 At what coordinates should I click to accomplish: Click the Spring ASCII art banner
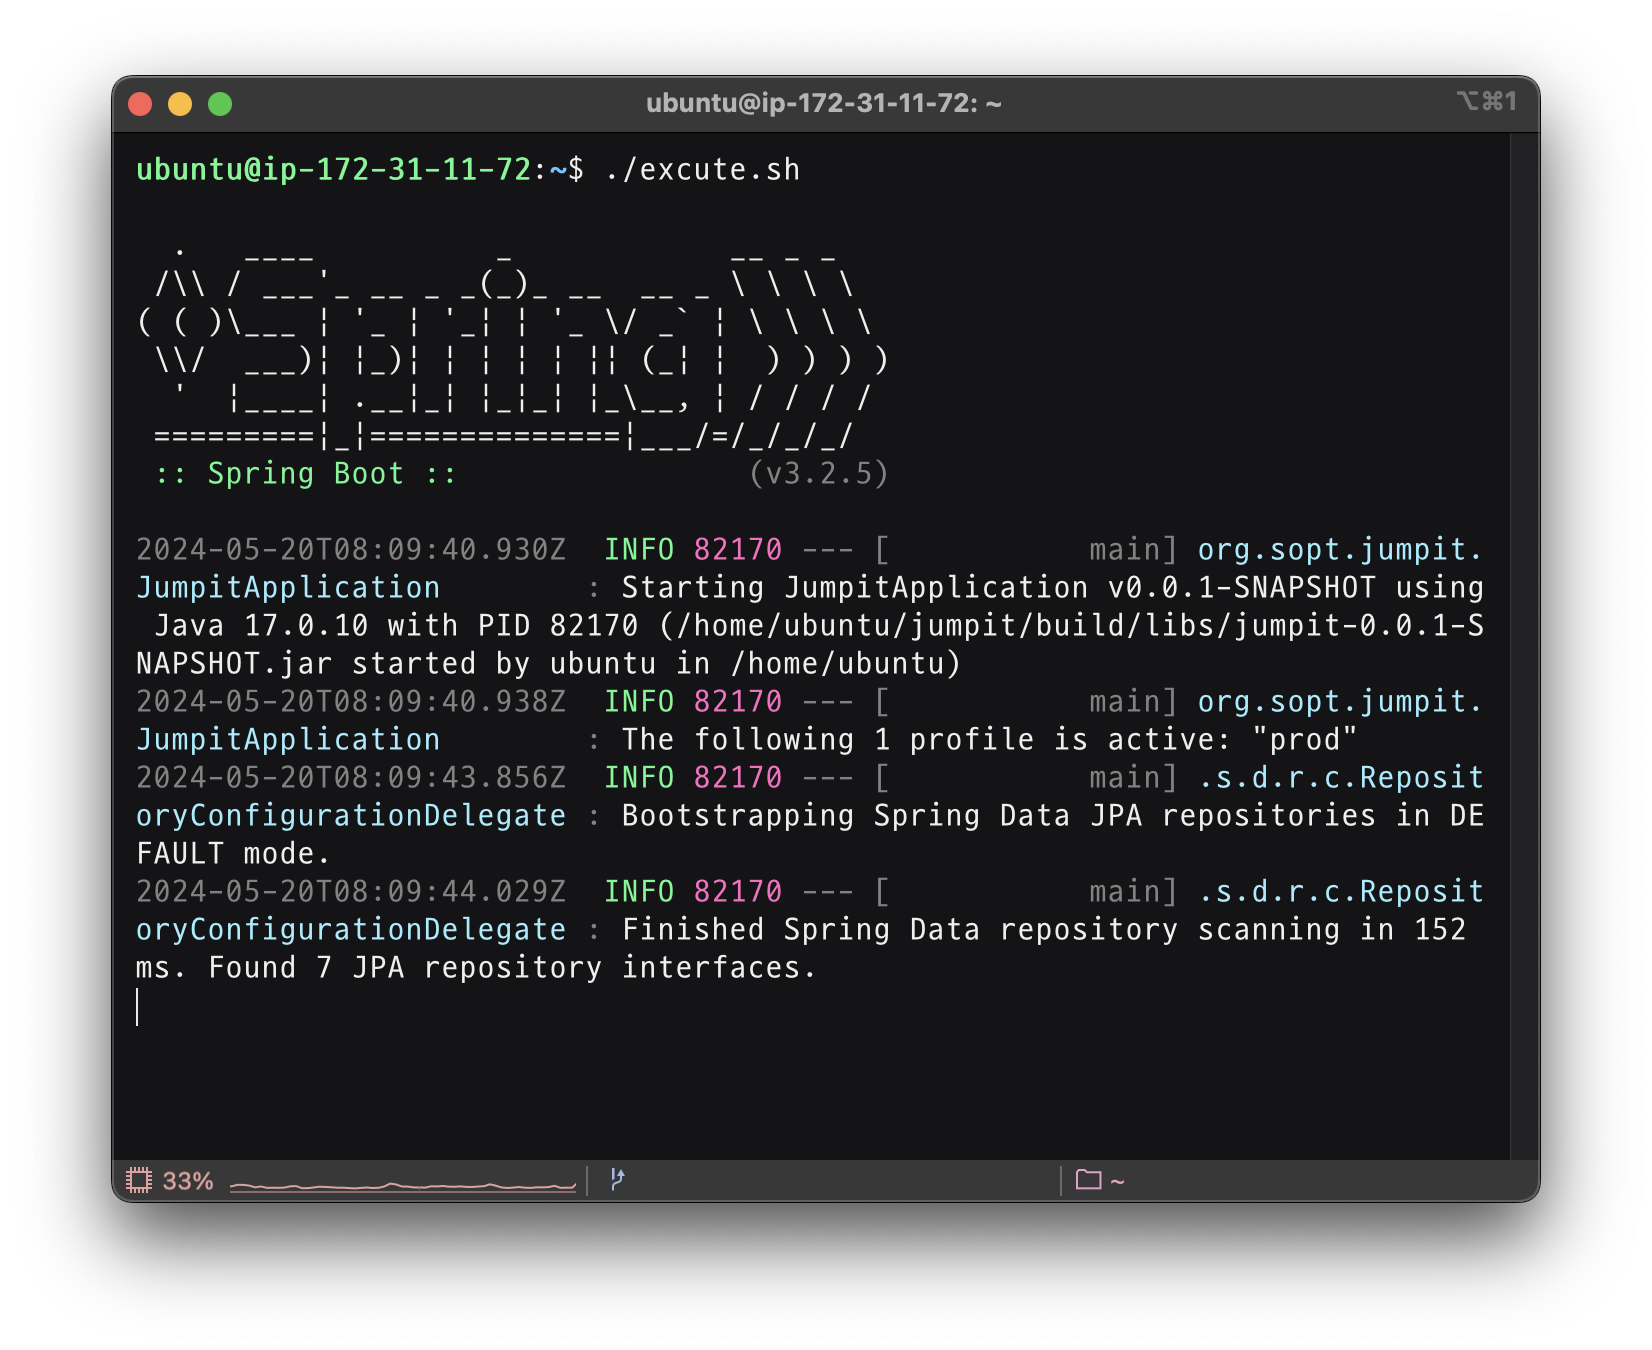(x=512, y=347)
